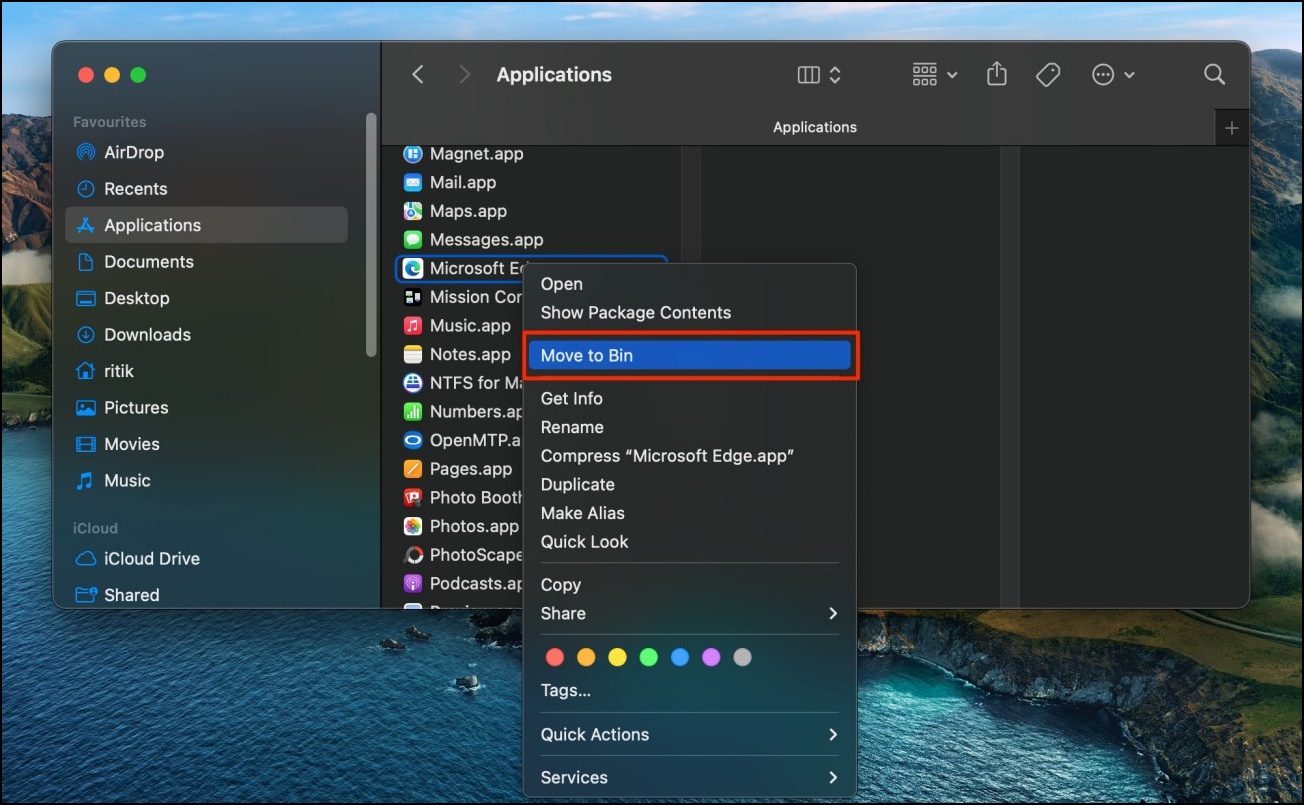Image resolution: width=1304 pixels, height=805 pixels.
Task: Apply the red tag colour
Action: [555, 658]
